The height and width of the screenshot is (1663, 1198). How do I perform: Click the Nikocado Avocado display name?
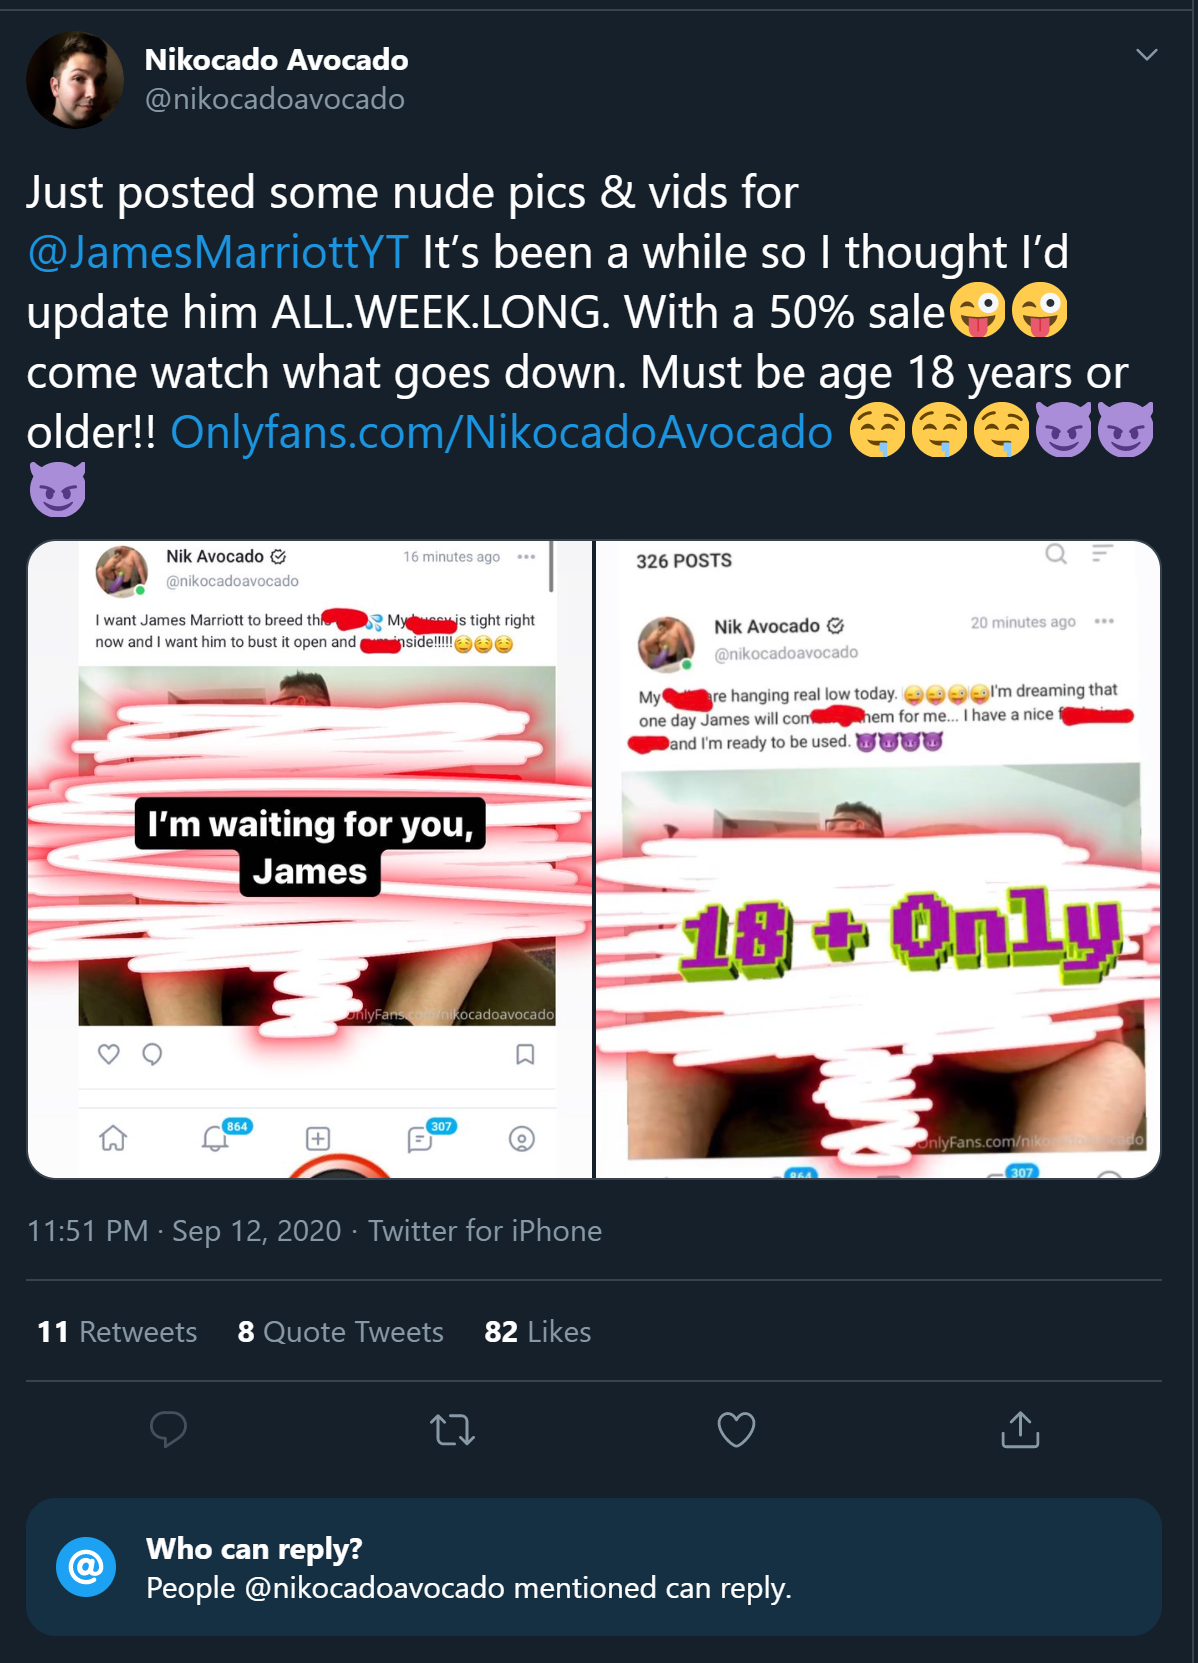(276, 60)
